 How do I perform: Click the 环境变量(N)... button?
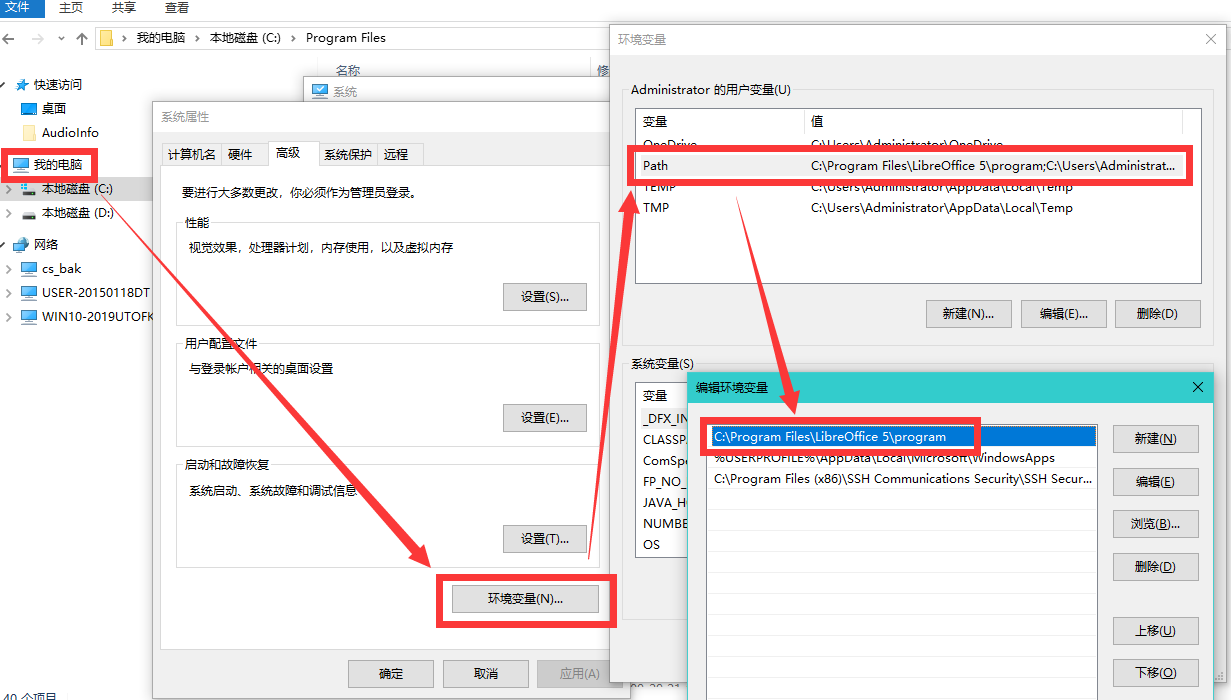coord(525,599)
